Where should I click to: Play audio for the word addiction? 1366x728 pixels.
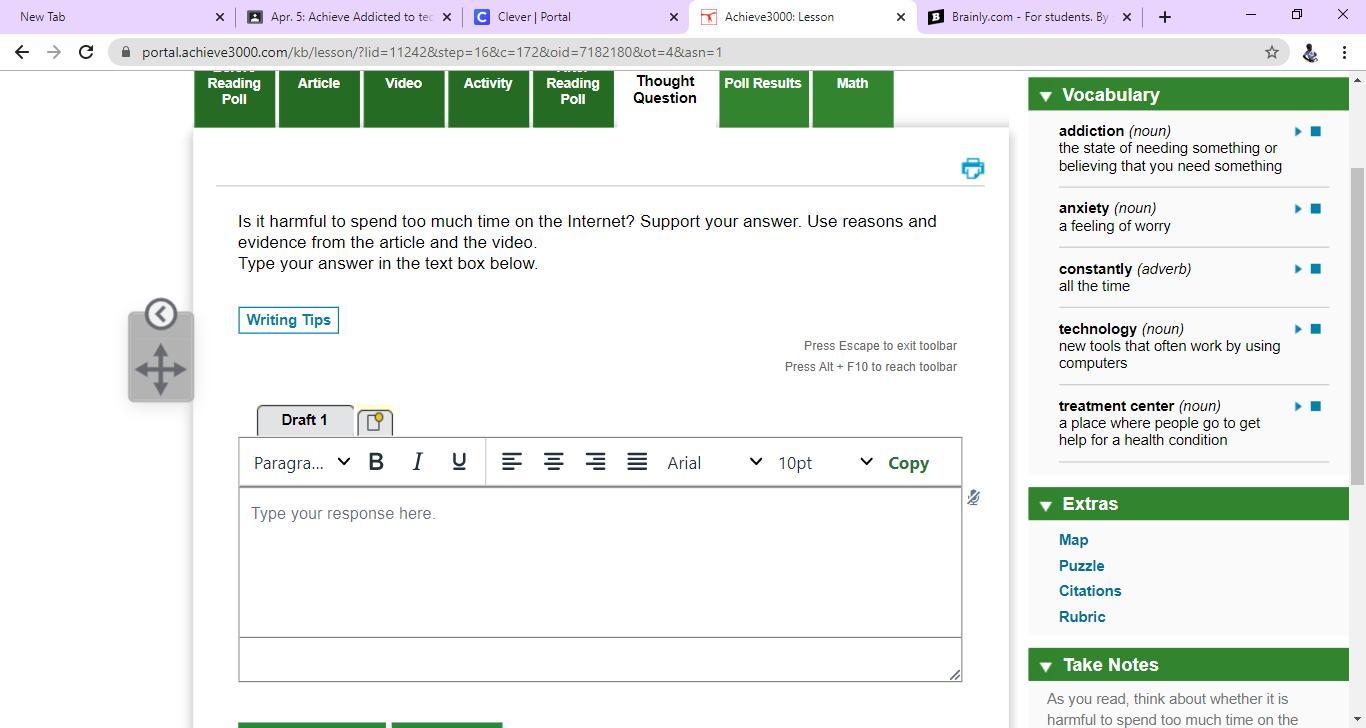tap(1298, 132)
